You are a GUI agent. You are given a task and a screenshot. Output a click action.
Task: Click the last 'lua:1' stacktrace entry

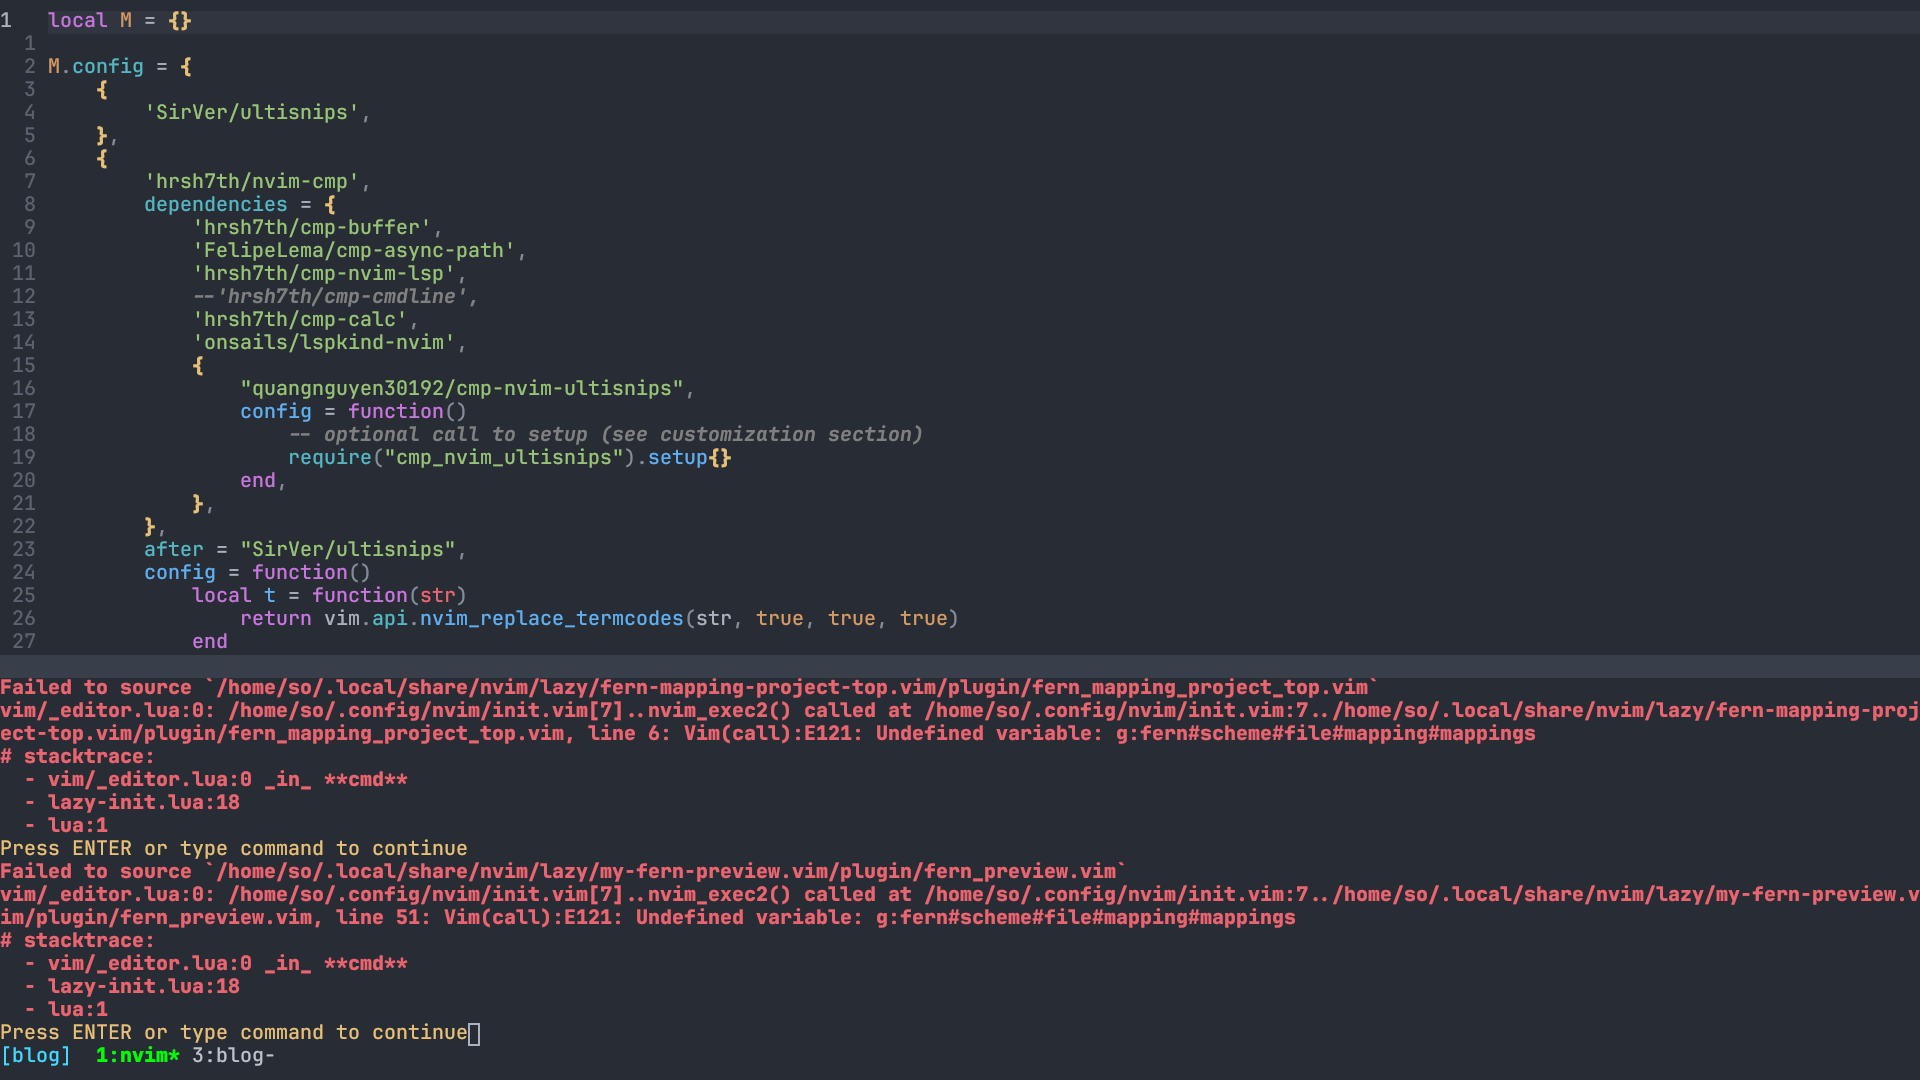(78, 1009)
